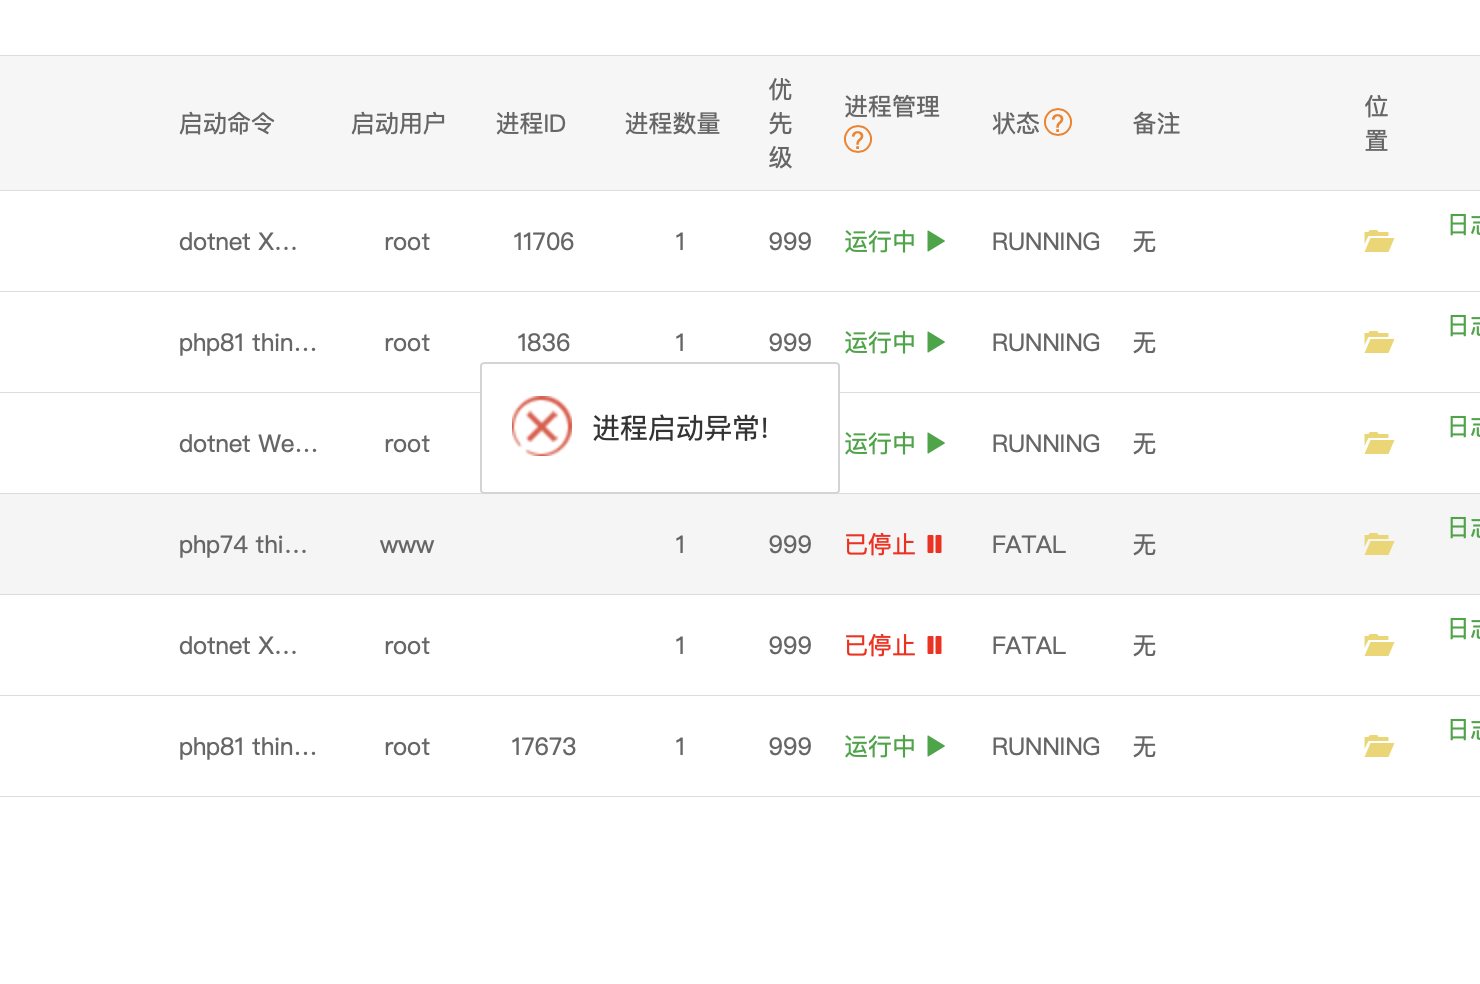Click the 进程启动异常! message text
This screenshot has height=984, width=1480.
point(680,428)
